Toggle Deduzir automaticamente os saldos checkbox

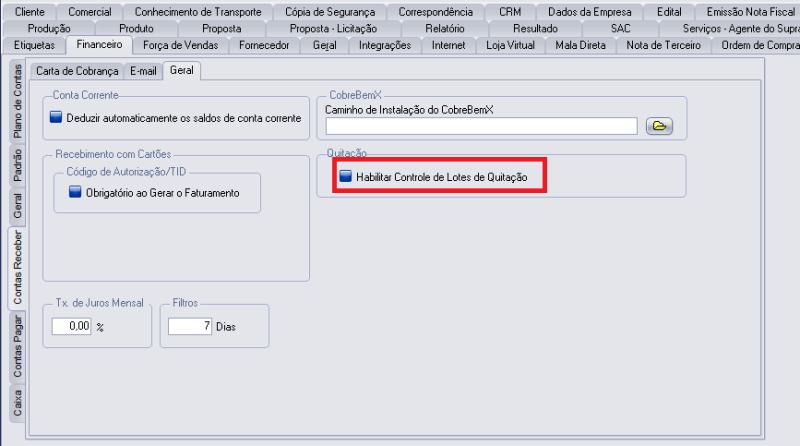56,118
